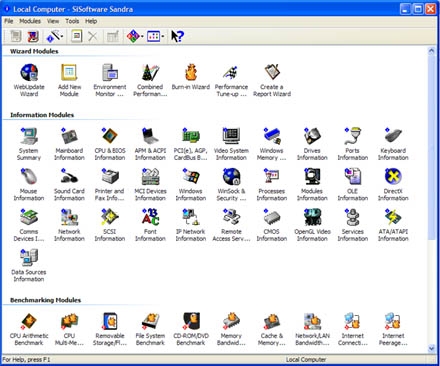The width and height of the screenshot is (440, 366).
Task: Open ATA/ATAPI Information
Action: 393,225
